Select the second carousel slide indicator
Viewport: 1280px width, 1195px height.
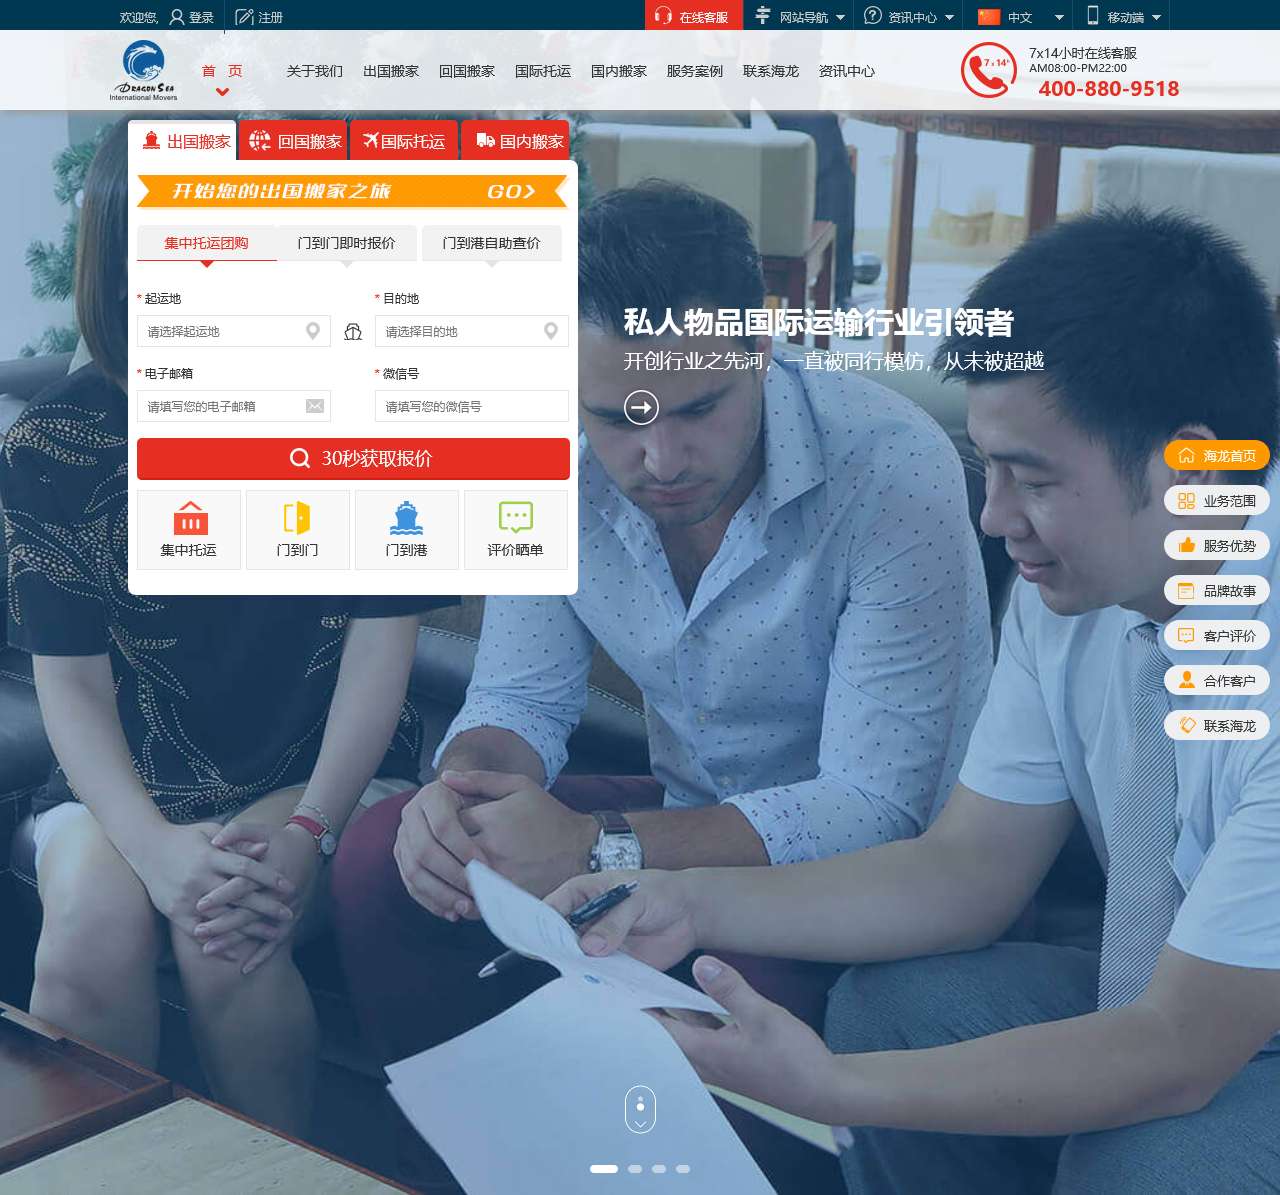[x=635, y=1168]
